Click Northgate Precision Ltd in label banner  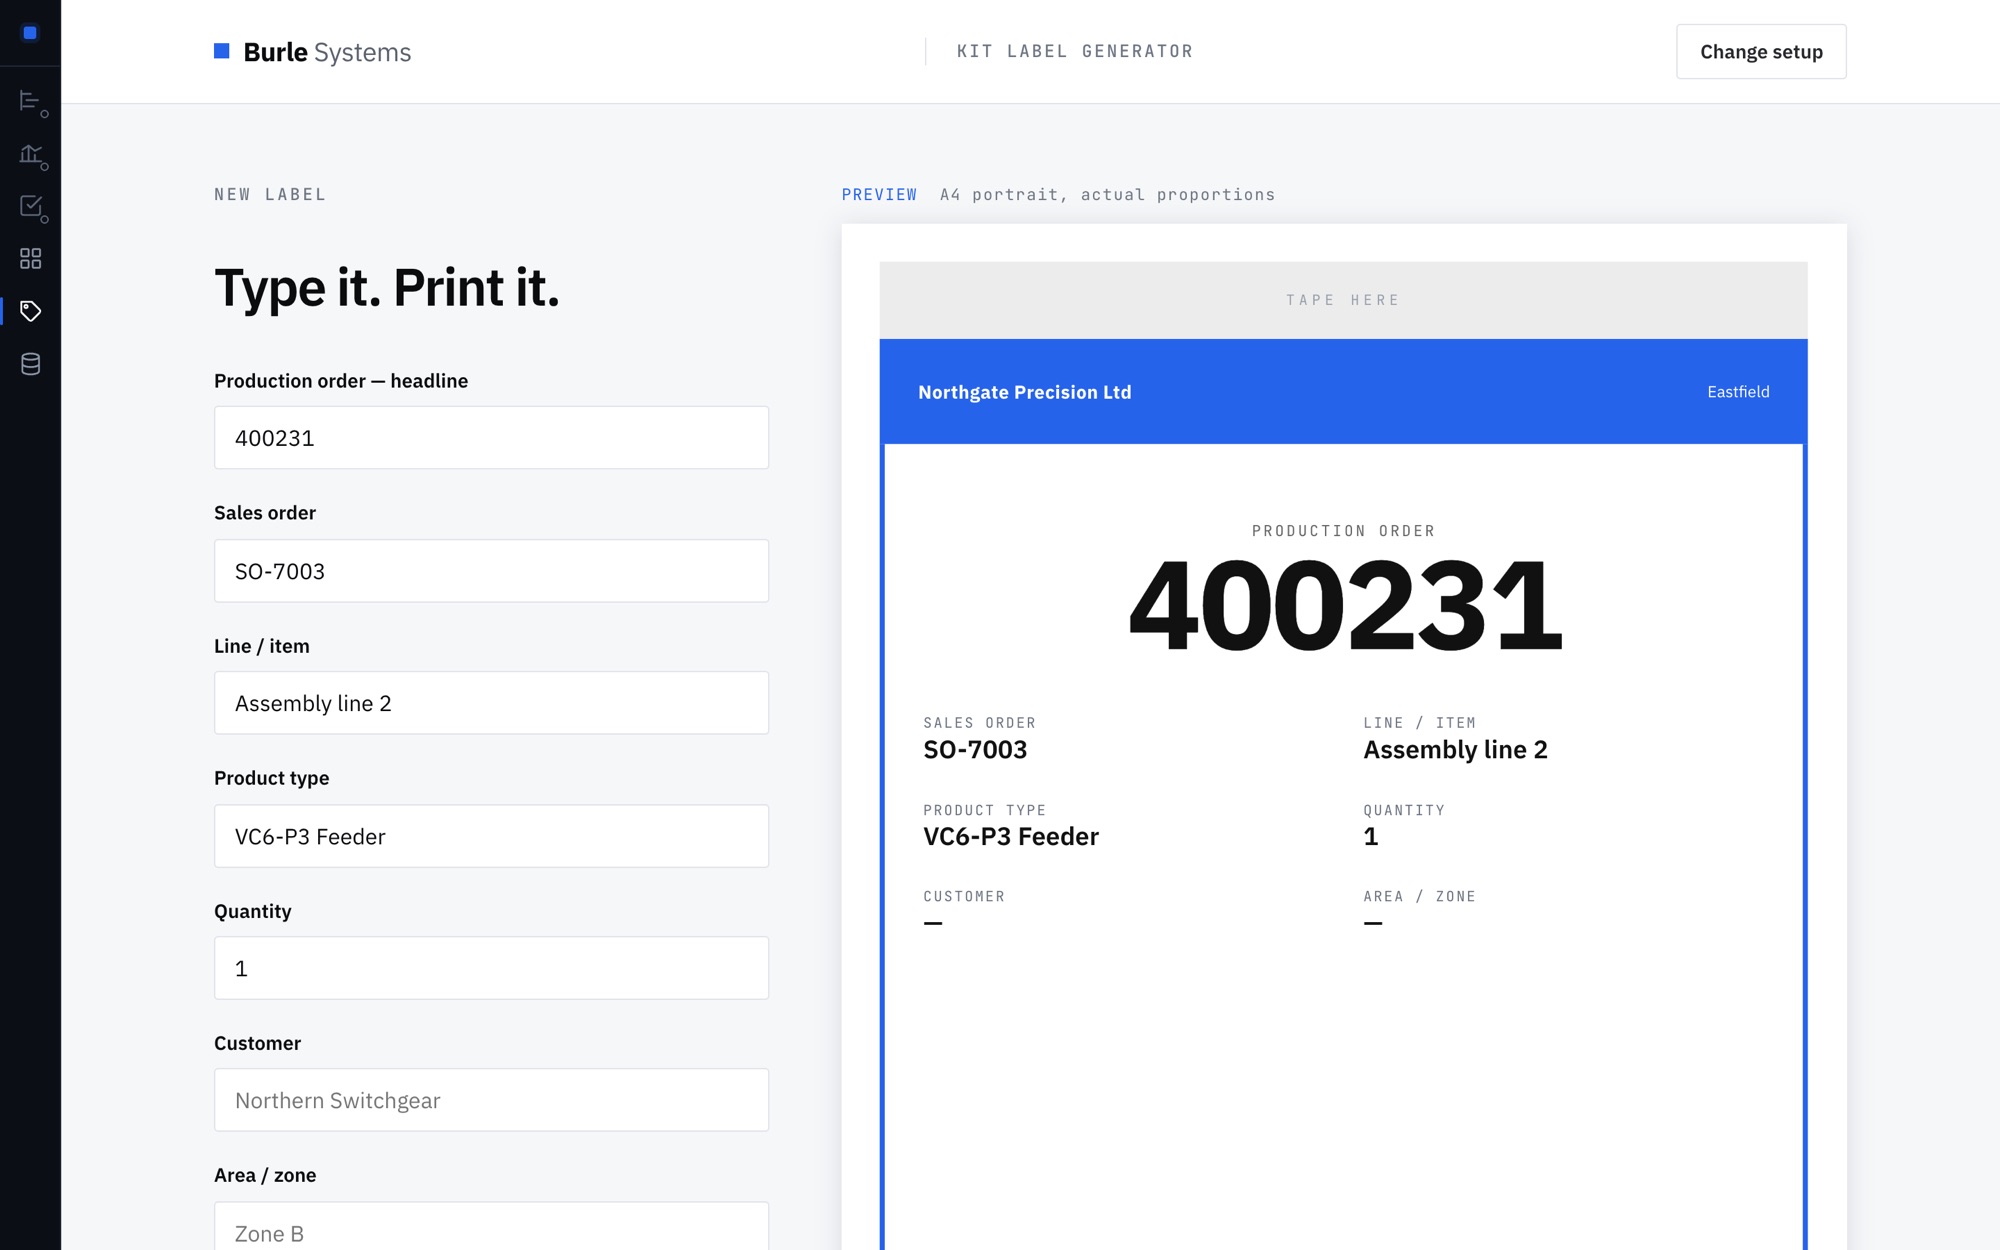pyautogui.click(x=1025, y=392)
